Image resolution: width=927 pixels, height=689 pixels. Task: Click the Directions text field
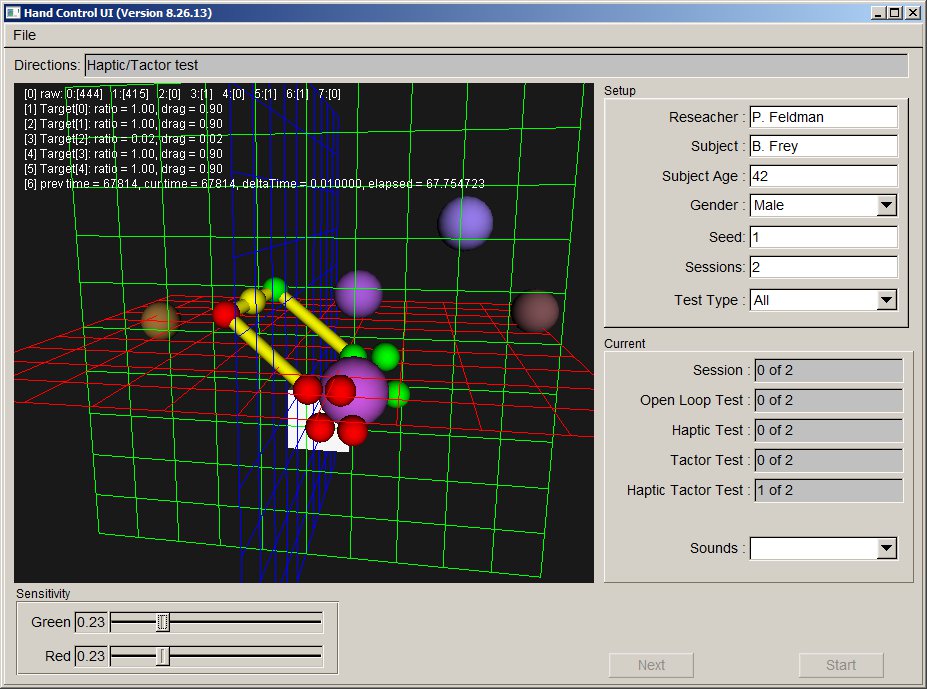[x=496, y=65]
